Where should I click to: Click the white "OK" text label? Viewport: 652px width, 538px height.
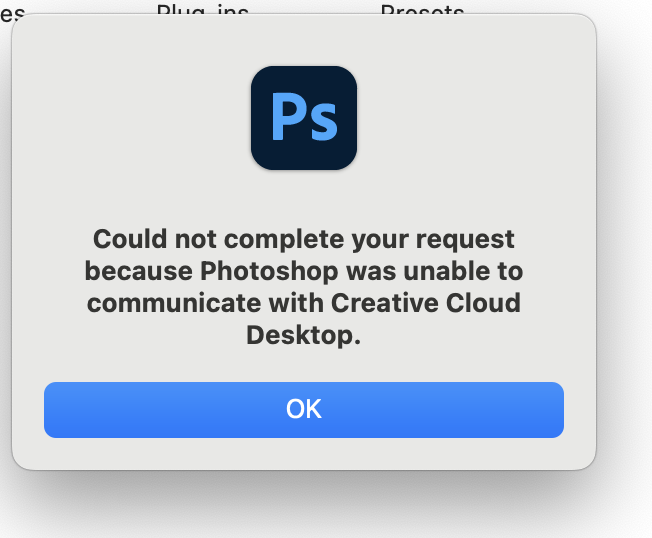coord(304,409)
